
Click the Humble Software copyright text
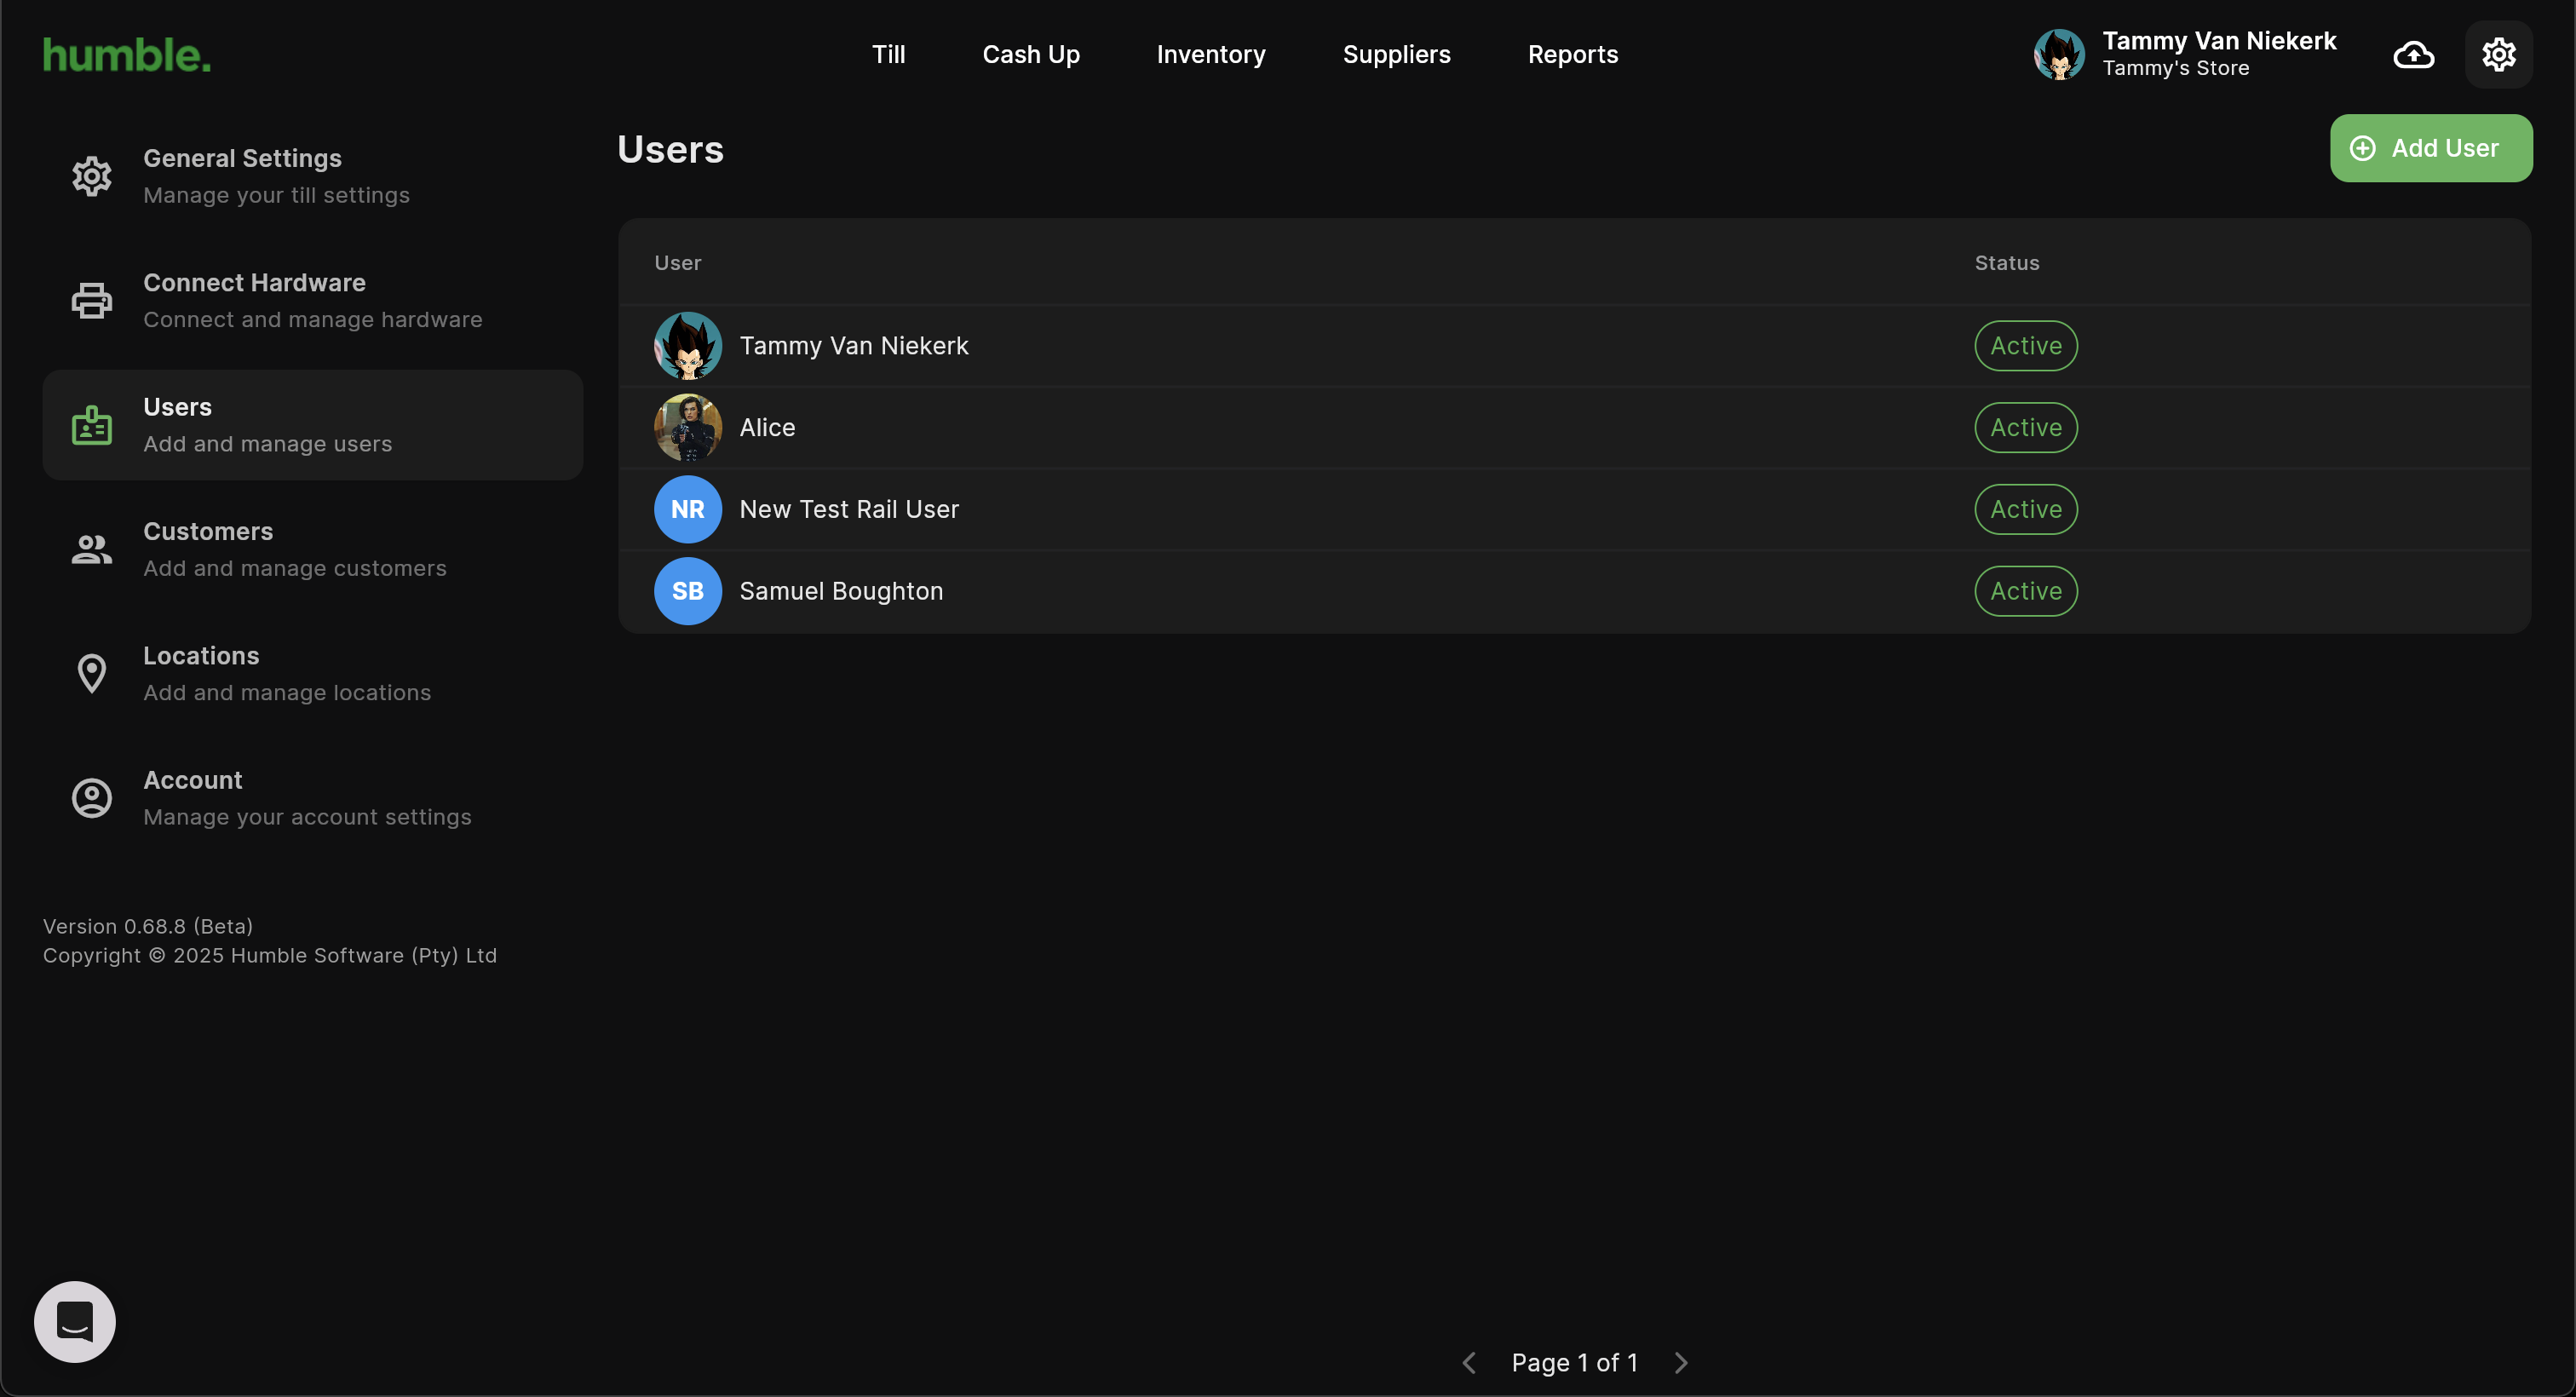coord(270,955)
